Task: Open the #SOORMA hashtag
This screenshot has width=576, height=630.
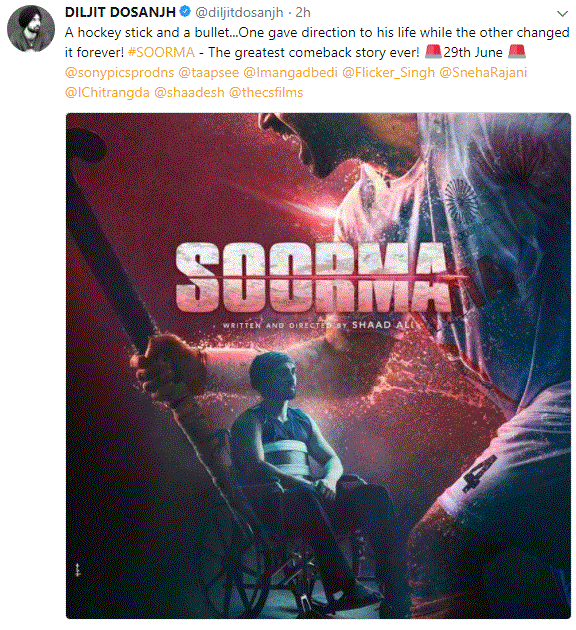Action: coord(161,52)
